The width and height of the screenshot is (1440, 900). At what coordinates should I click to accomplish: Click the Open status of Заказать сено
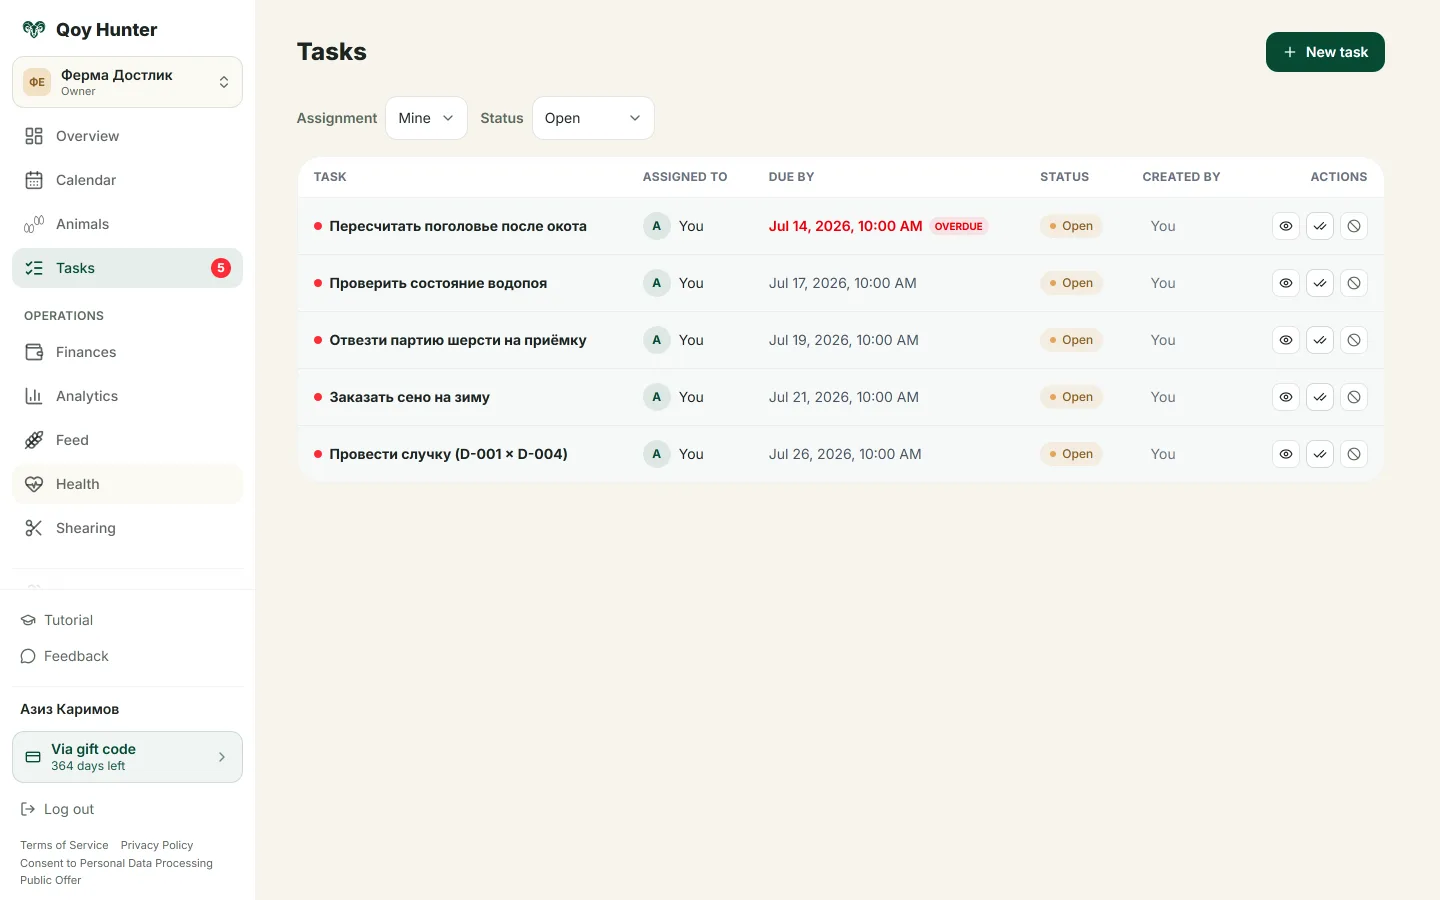1071,397
